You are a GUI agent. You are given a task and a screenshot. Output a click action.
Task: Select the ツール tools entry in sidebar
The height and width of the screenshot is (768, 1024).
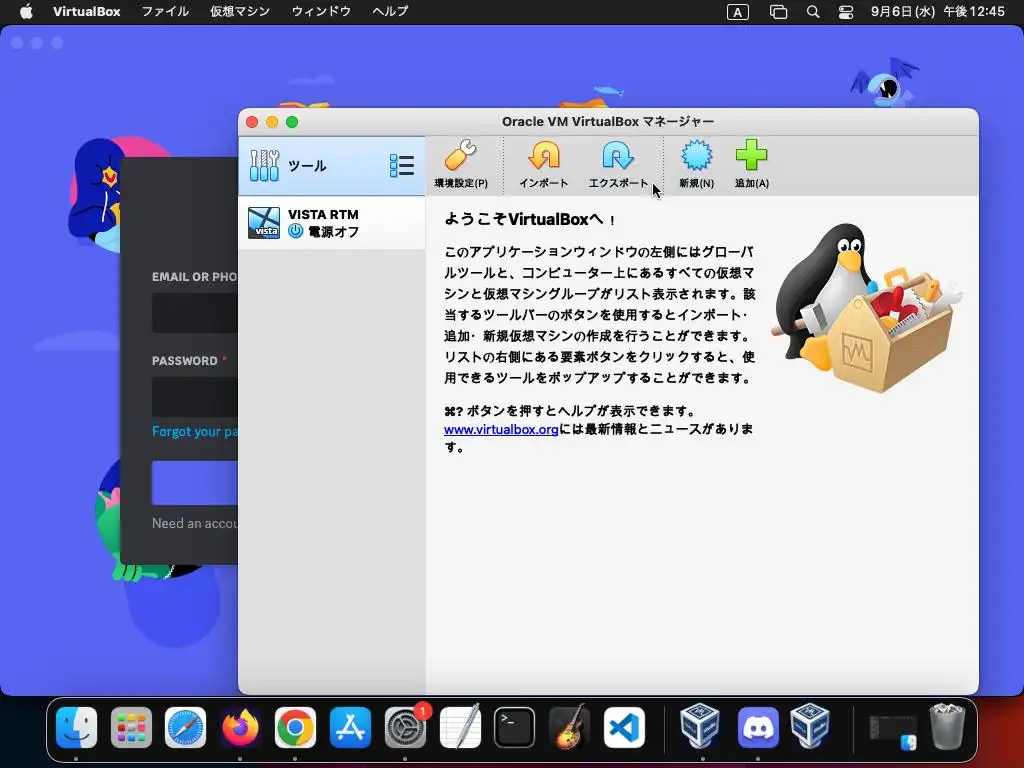(x=331, y=166)
